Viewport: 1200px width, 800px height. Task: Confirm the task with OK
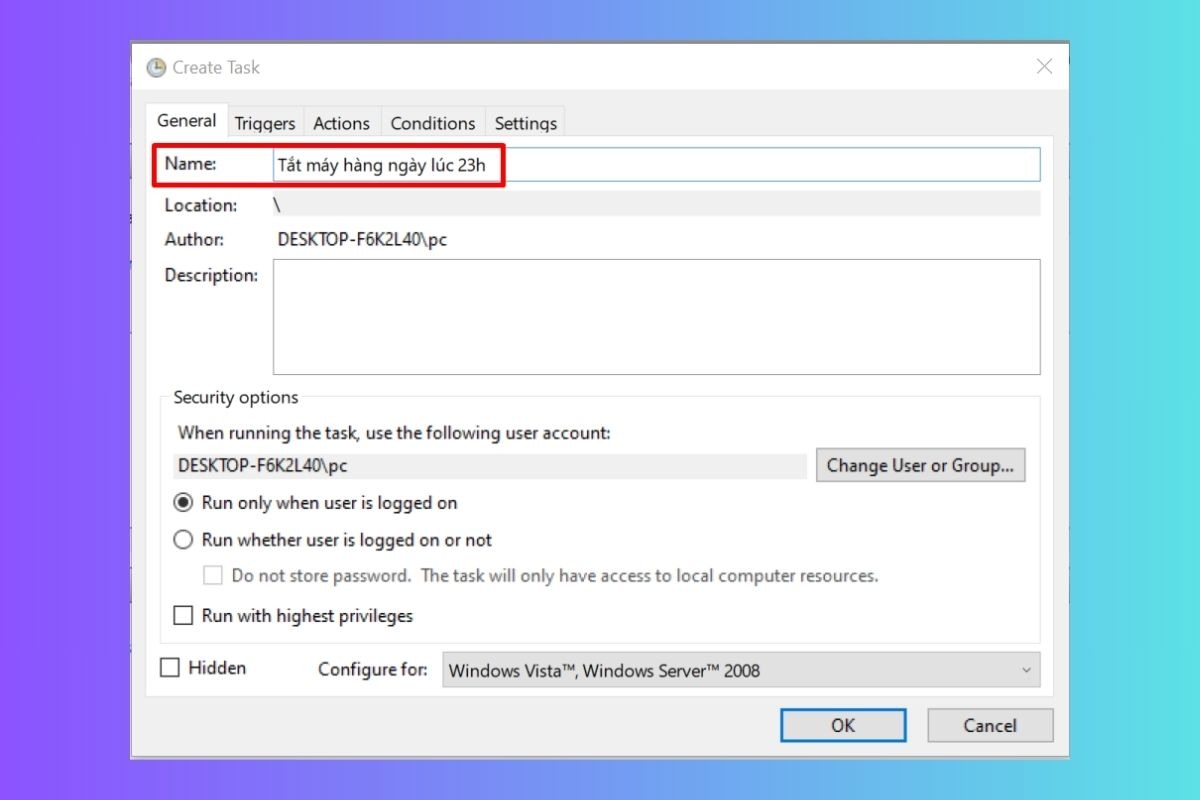pyautogui.click(x=843, y=725)
